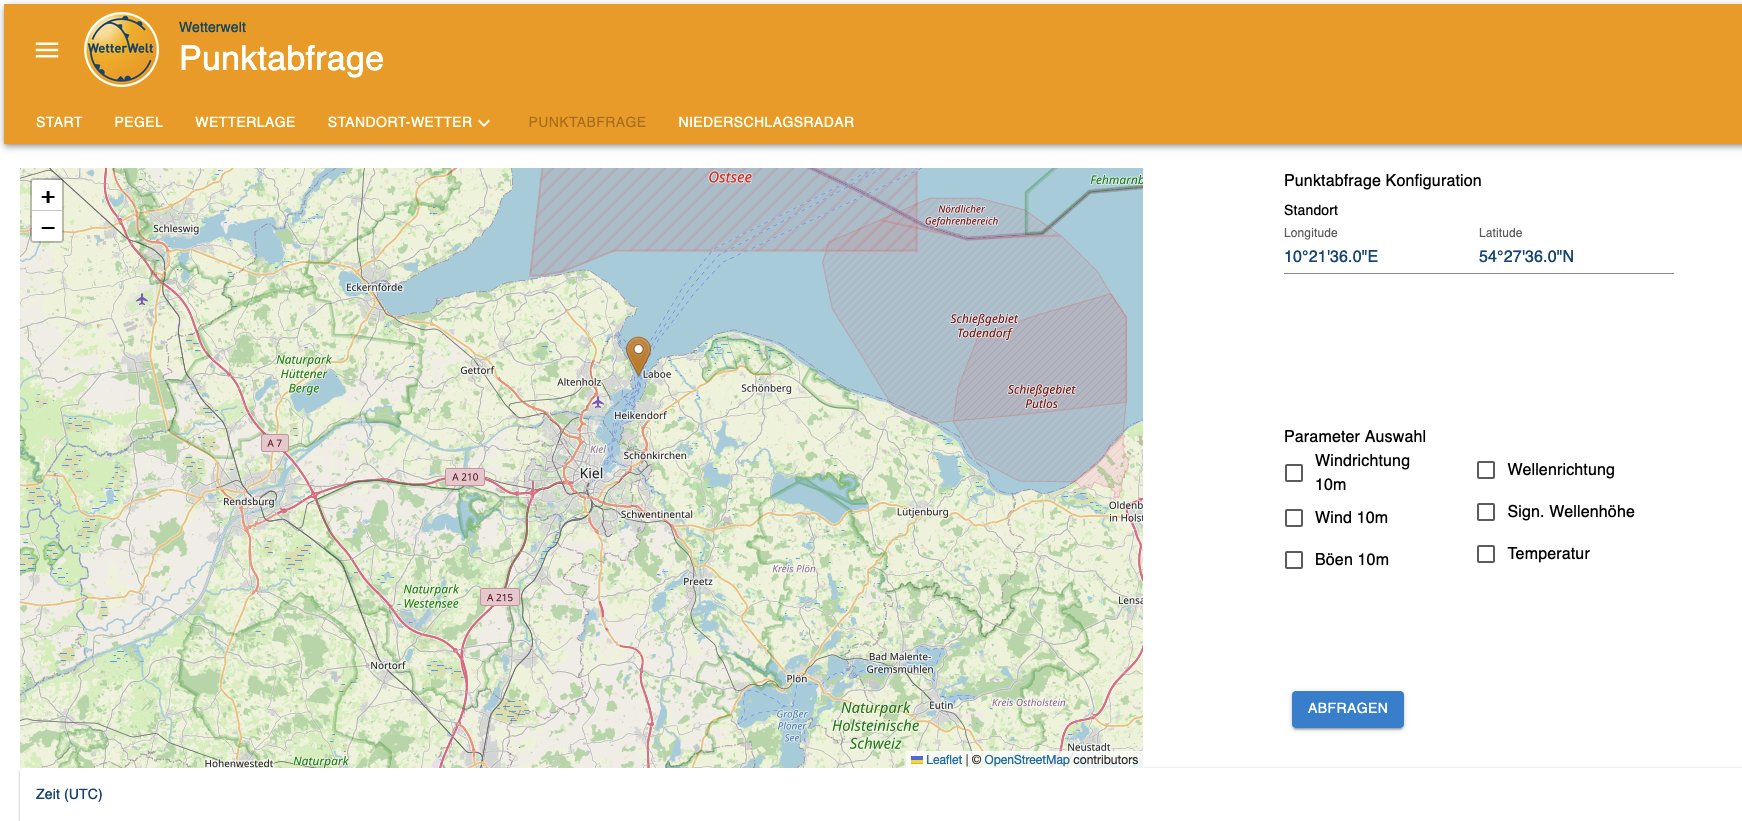Go to the Pegel tab
Screen dimensions: 1742x821
tap(138, 122)
